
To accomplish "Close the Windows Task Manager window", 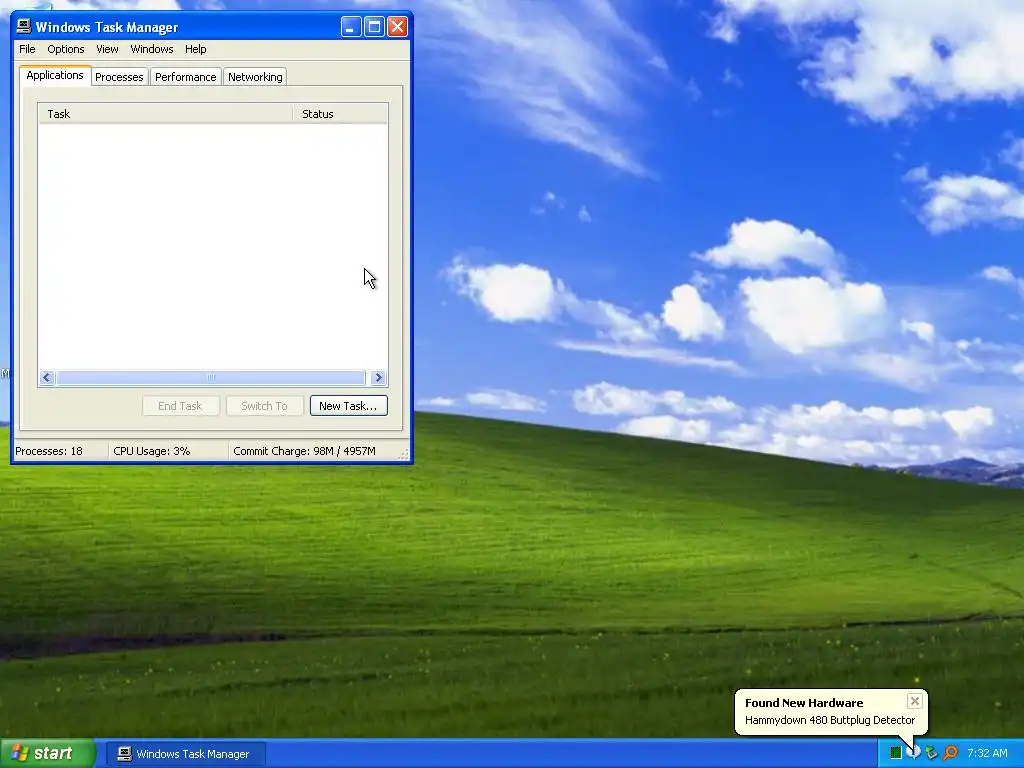I will point(397,27).
